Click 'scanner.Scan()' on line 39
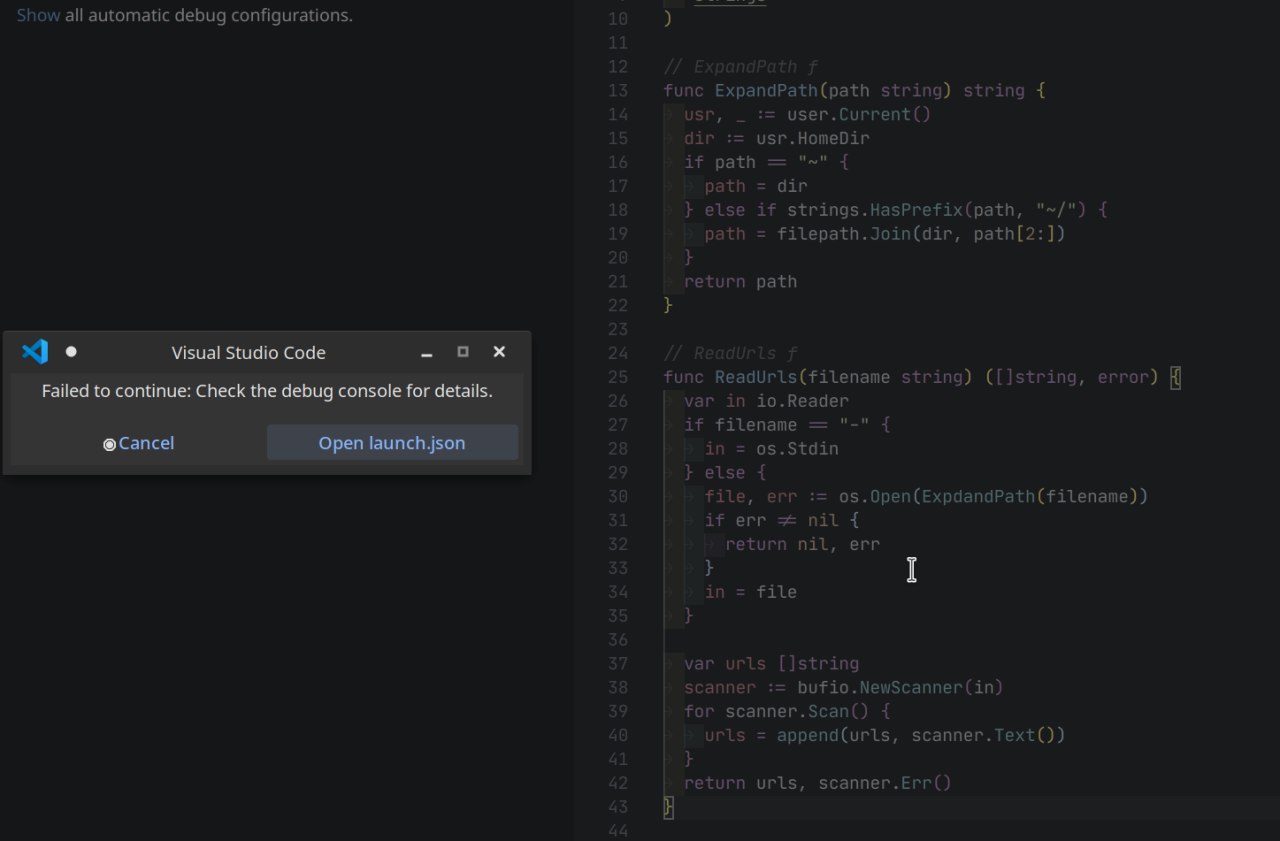 click(797, 712)
